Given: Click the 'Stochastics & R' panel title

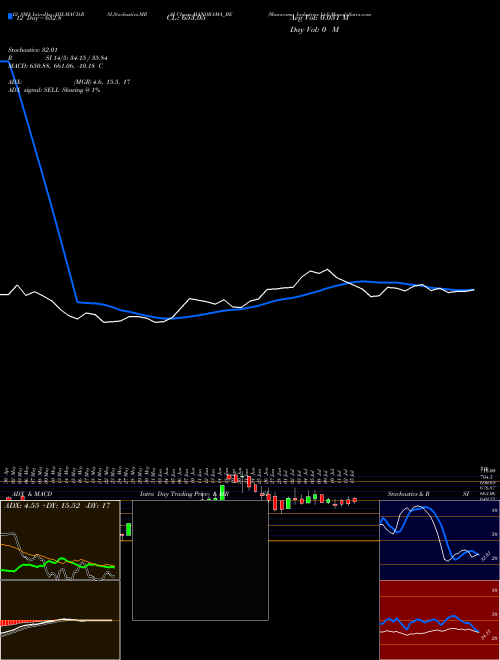Looking at the screenshot, I should (x=408, y=494).
